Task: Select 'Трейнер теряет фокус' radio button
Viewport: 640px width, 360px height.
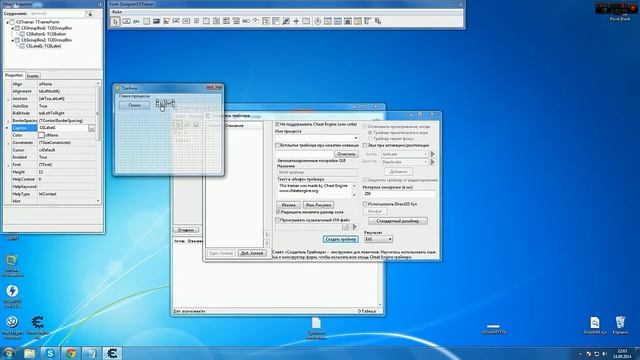Action: click(x=370, y=139)
